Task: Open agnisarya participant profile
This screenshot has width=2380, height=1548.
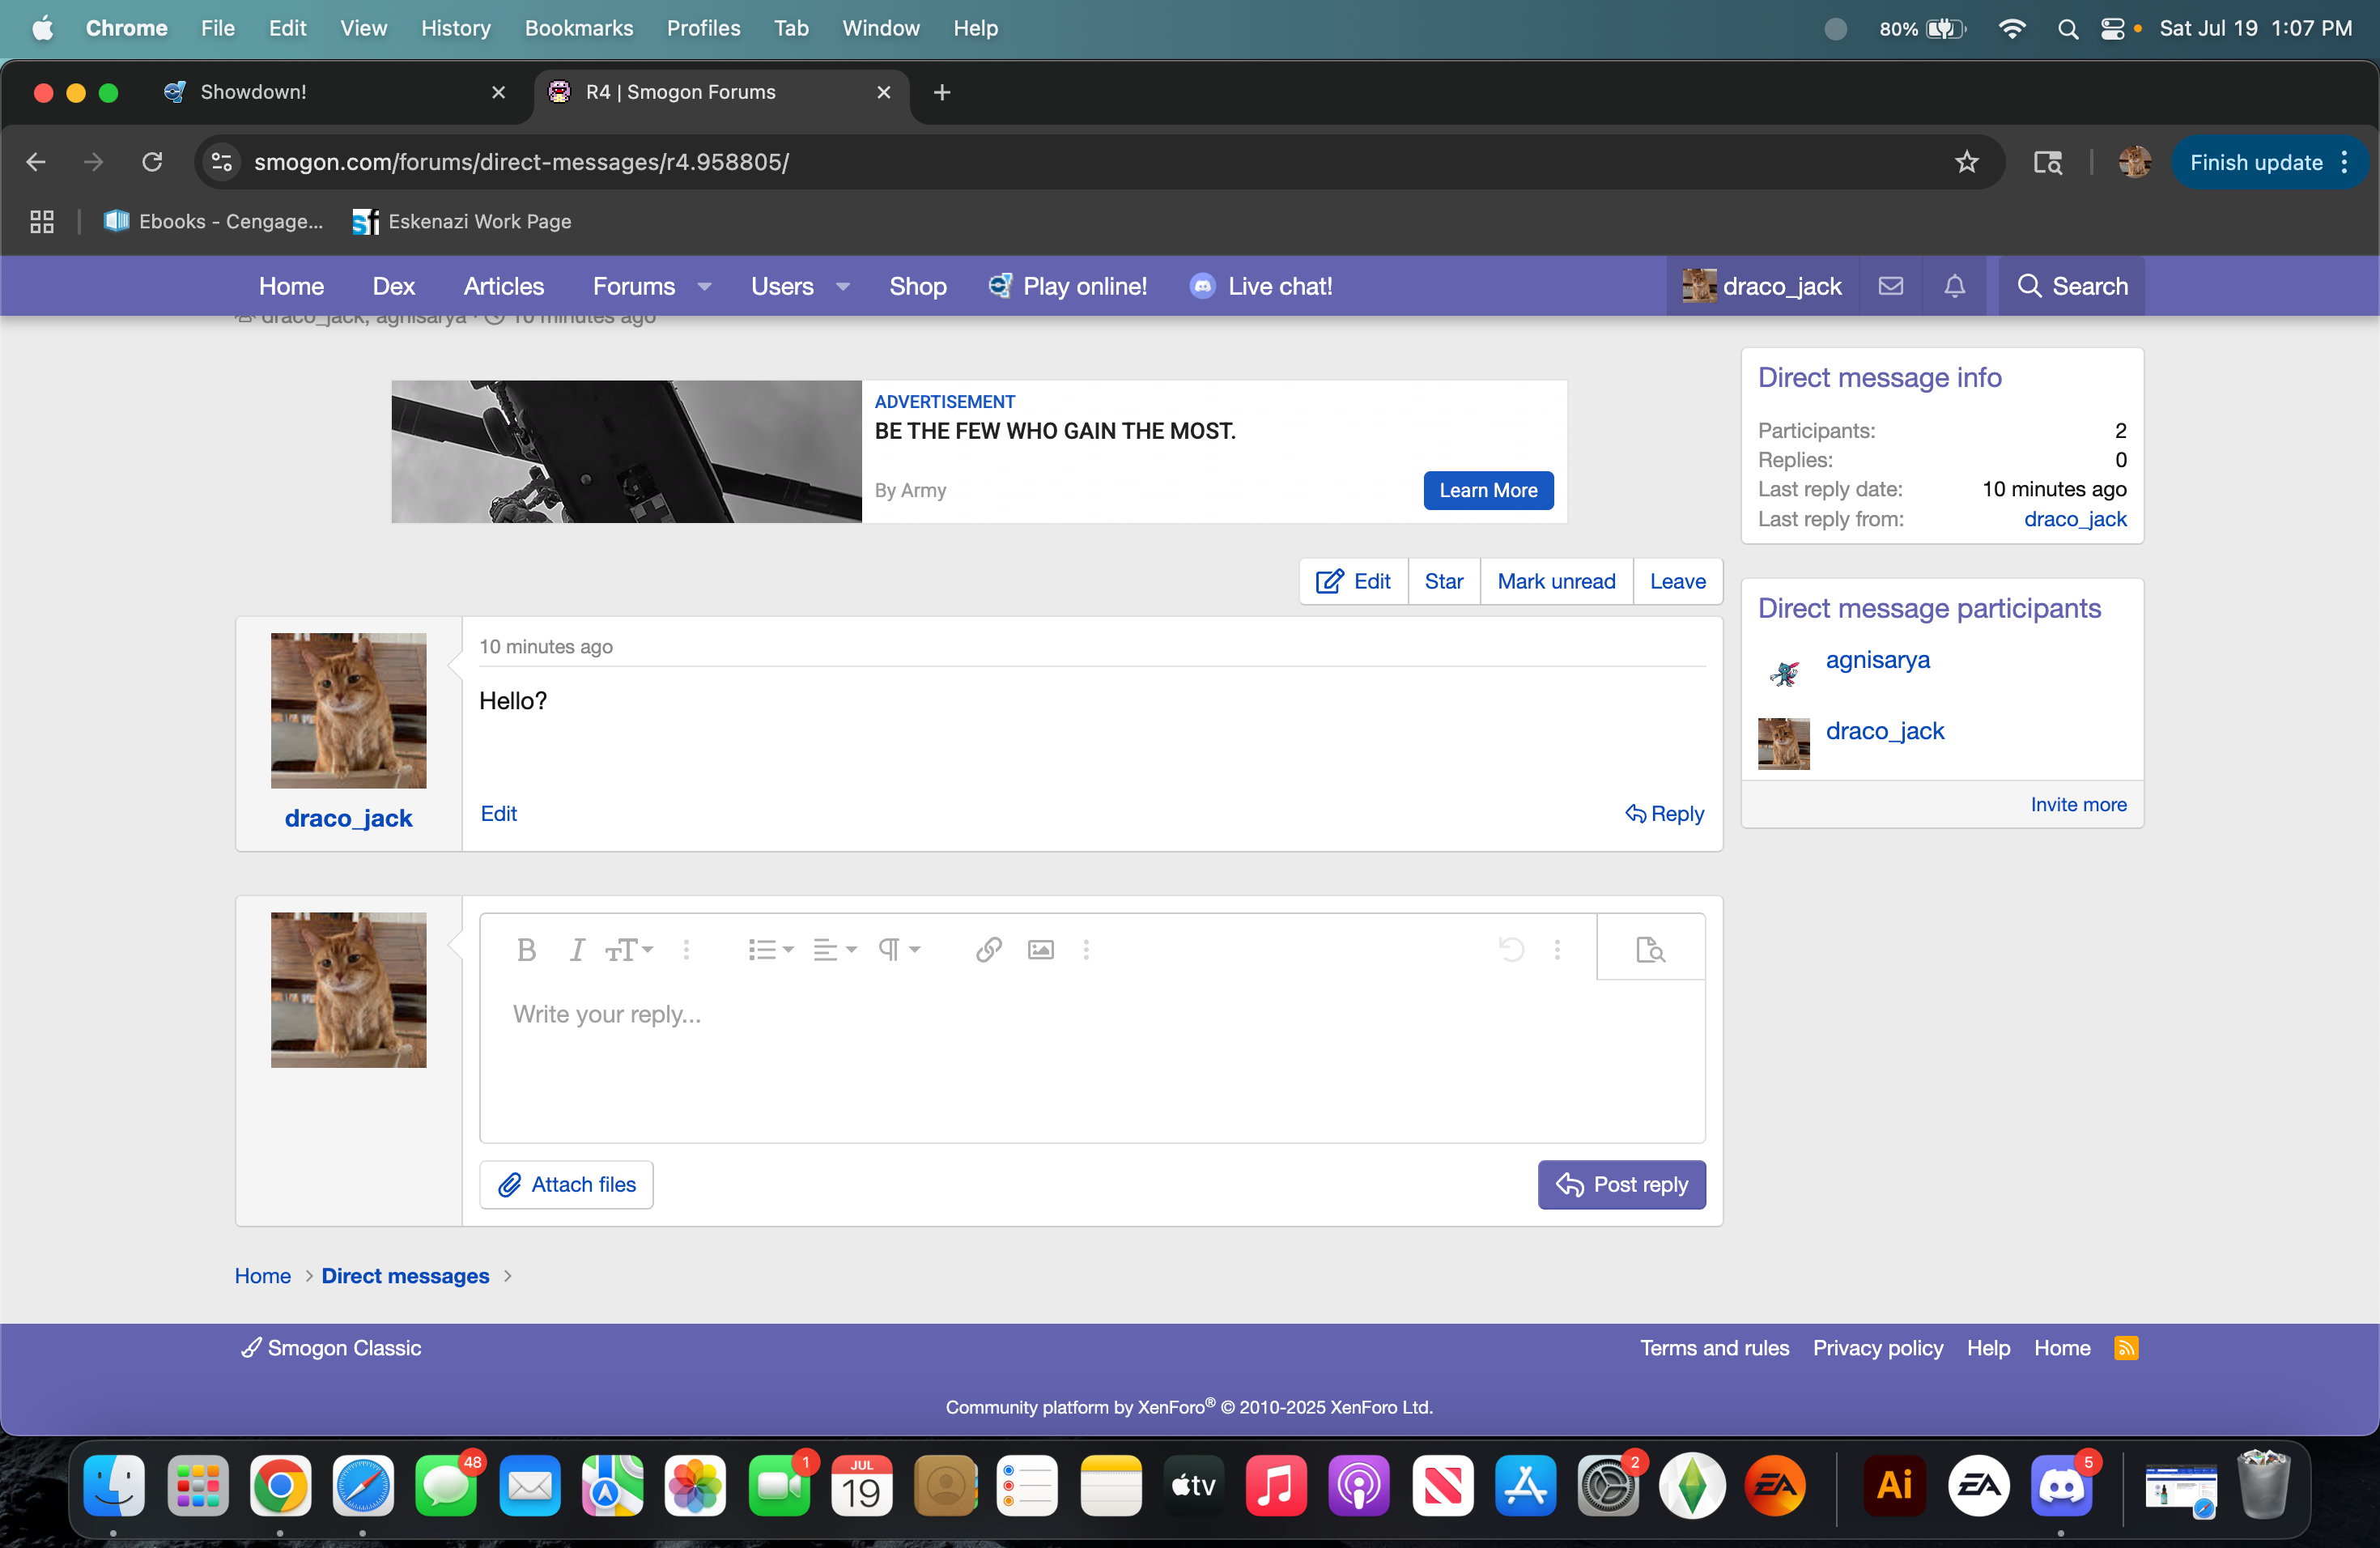Action: 1877,660
